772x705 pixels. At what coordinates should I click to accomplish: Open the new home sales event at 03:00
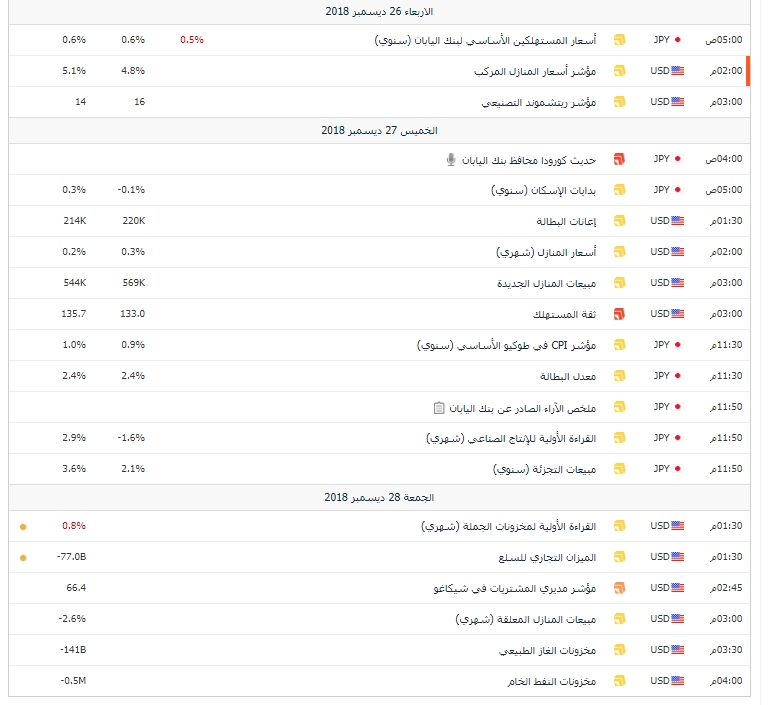click(547, 284)
